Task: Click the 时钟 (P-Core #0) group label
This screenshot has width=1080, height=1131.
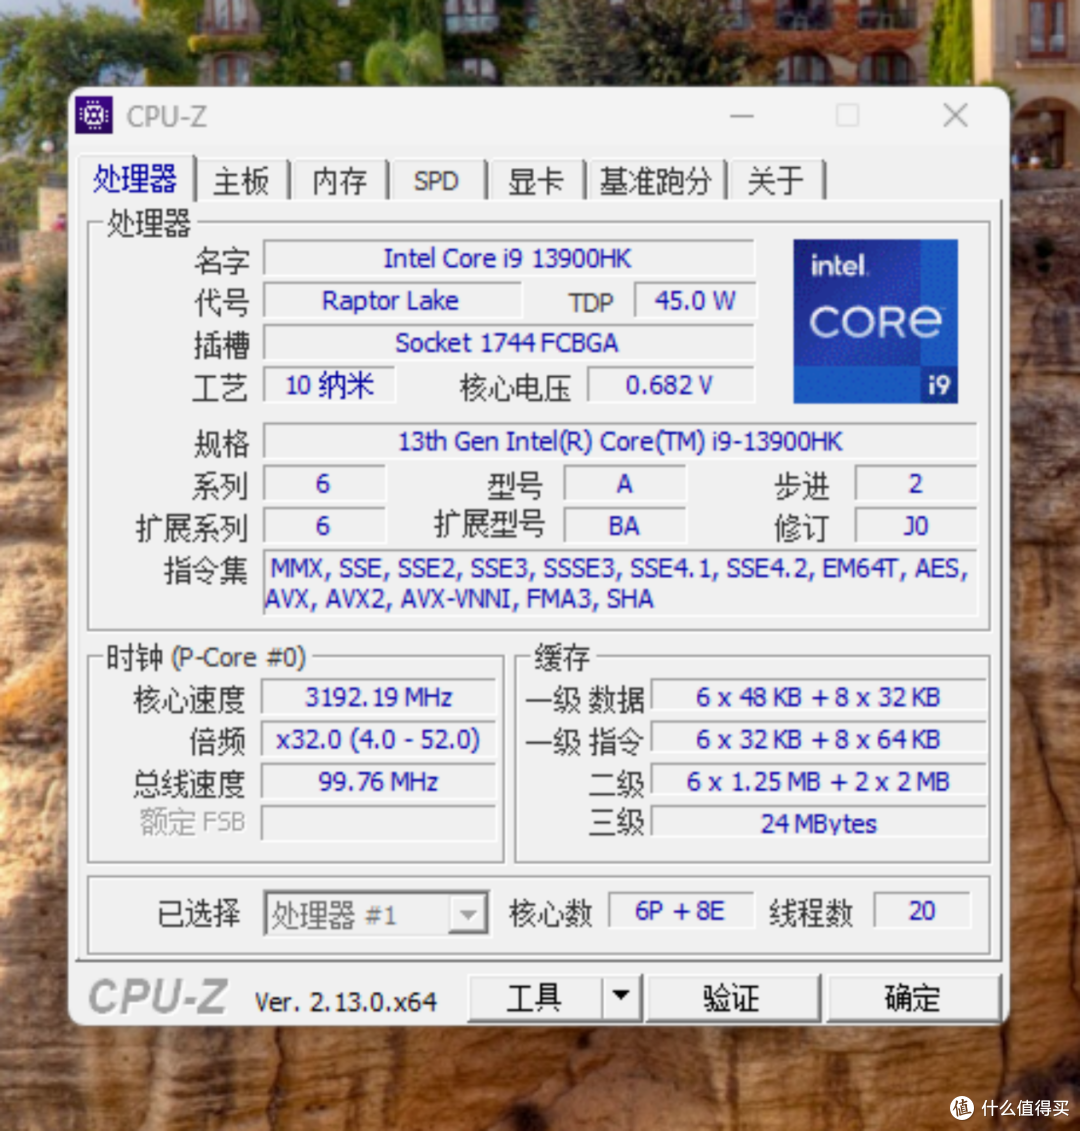Action: tap(206, 658)
